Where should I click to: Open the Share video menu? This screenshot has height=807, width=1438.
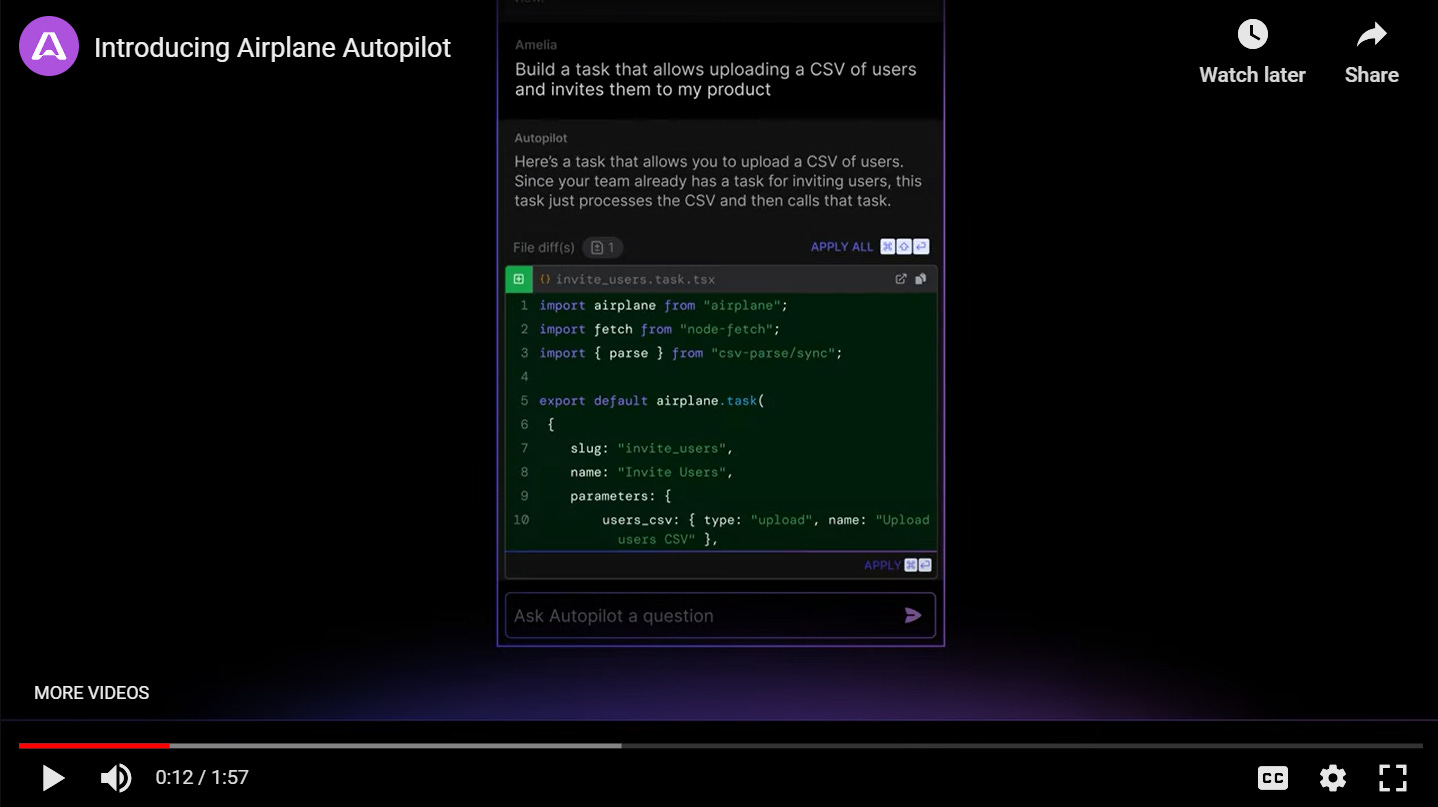[x=1371, y=53]
